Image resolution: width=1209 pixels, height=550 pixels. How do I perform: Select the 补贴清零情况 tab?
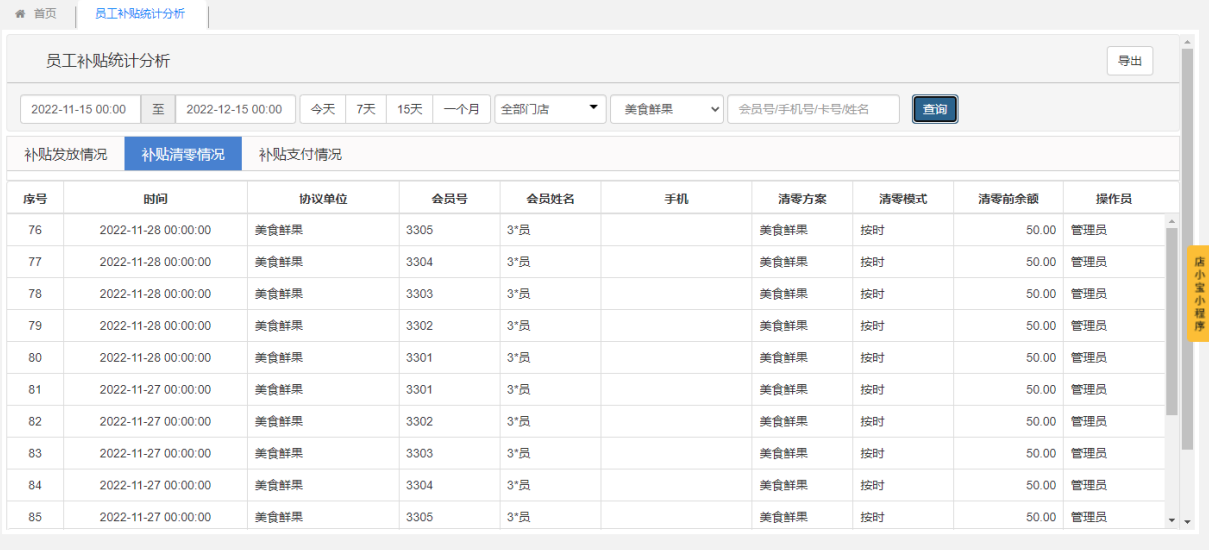[183, 154]
